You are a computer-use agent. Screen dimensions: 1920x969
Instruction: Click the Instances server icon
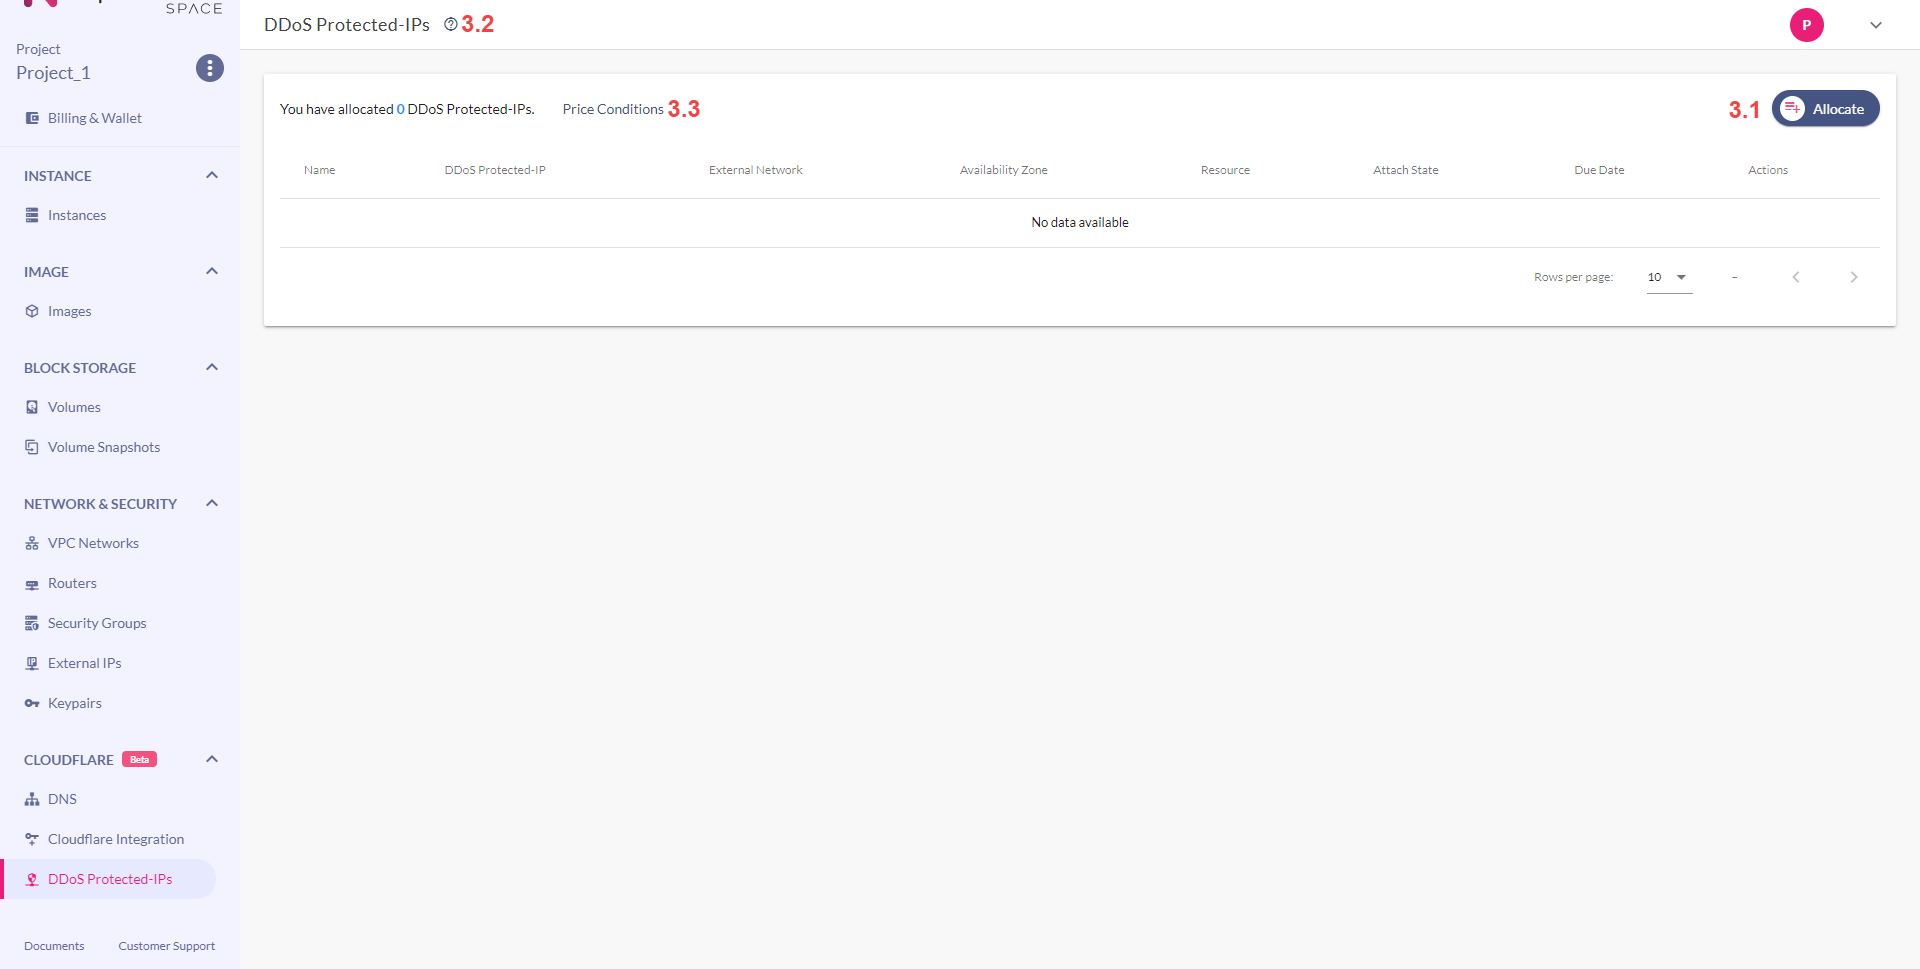point(32,215)
